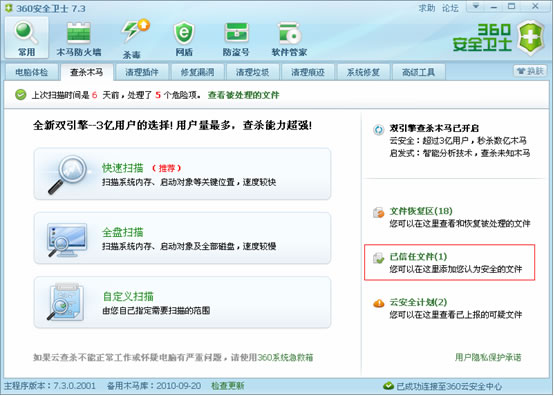Switch to the 电脑体检 tab
The image size is (554, 396).
click(31, 72)
